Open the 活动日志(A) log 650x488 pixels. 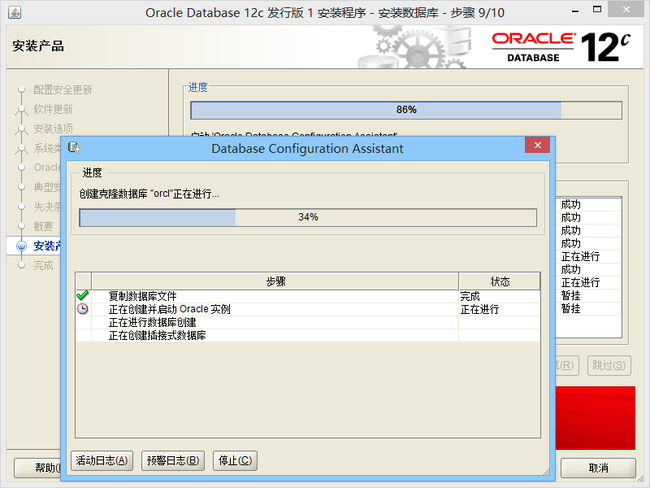click(x=102, y=461)
